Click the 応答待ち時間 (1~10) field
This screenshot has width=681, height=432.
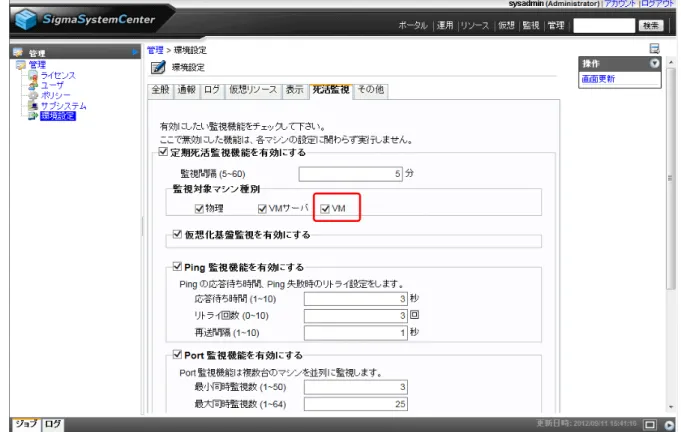356,299
